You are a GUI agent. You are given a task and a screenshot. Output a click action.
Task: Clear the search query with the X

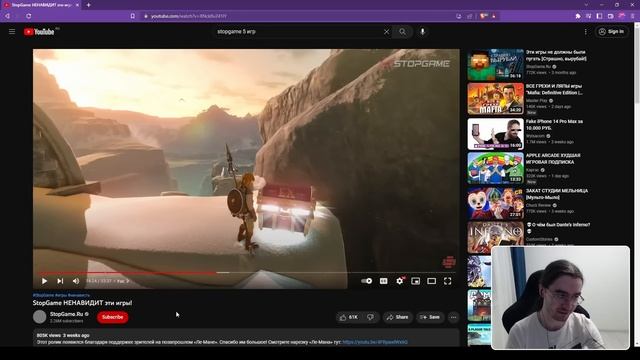click(386, 31)
